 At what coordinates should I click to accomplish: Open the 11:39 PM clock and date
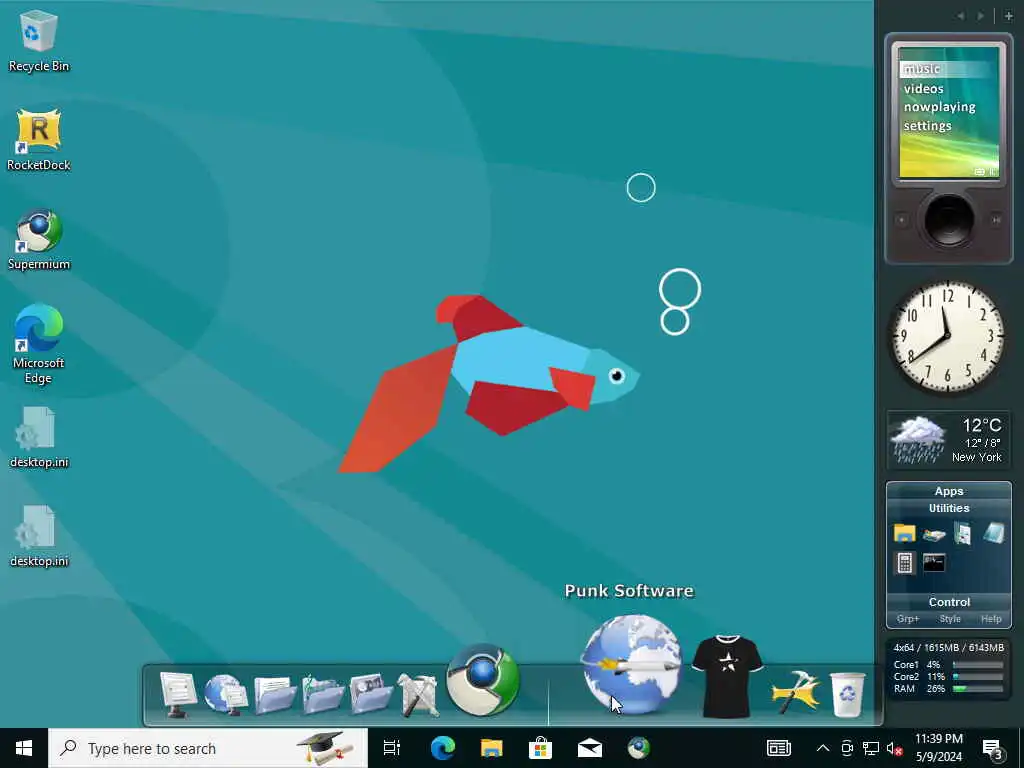point(938,748)
